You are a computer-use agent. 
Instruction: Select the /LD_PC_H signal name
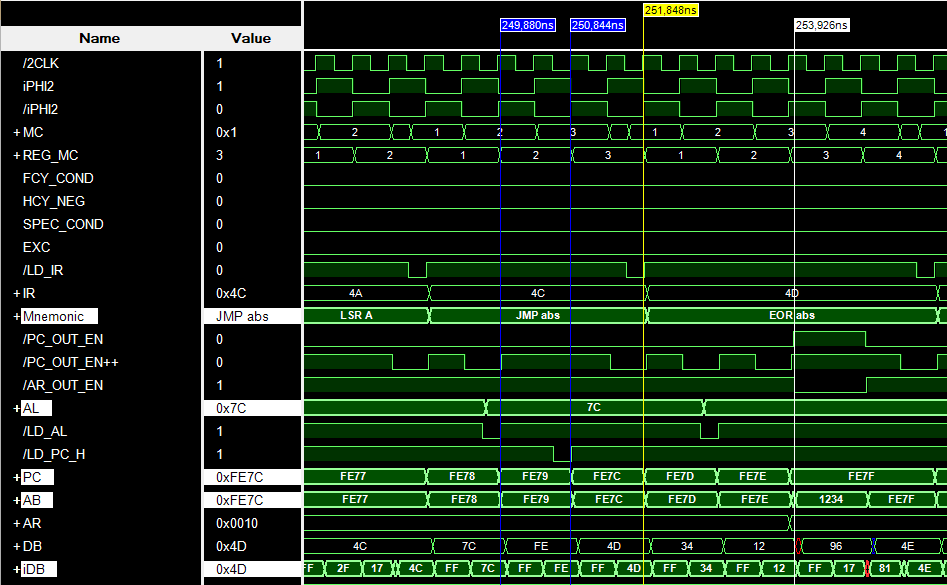click(x=53, y=454)
